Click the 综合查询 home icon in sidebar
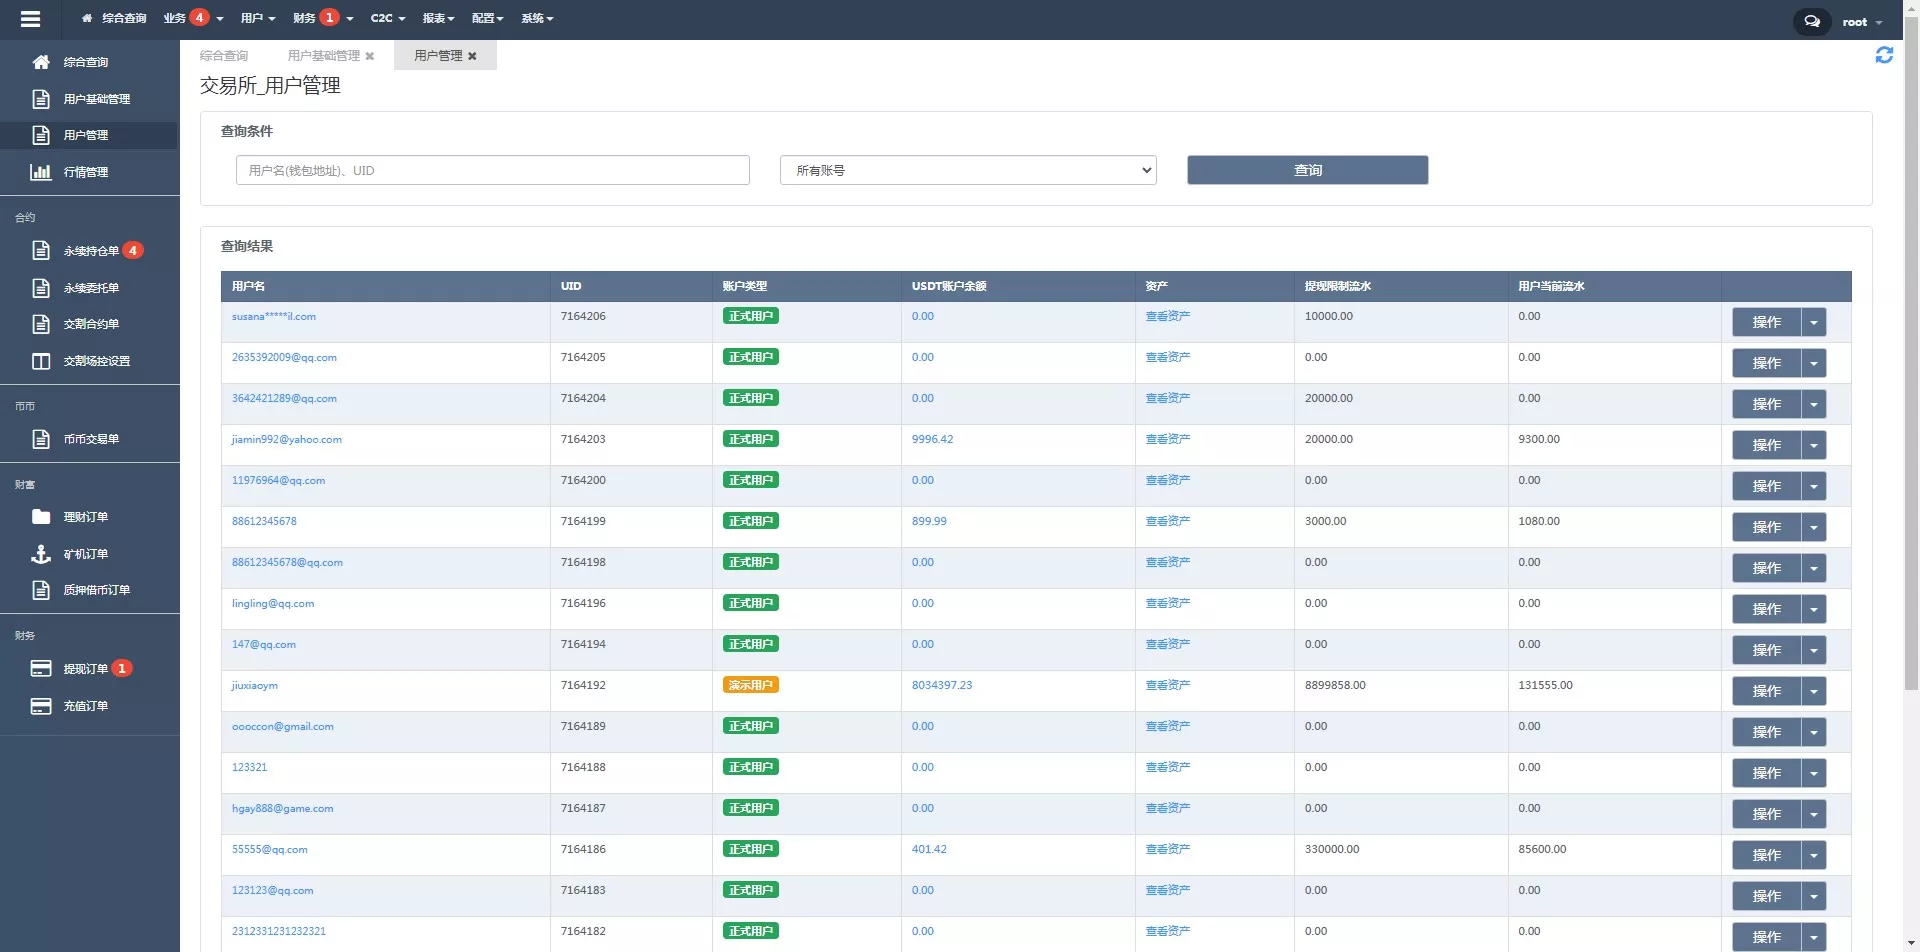This screenshot has width=1920, height=952. [x=41, y=62]
